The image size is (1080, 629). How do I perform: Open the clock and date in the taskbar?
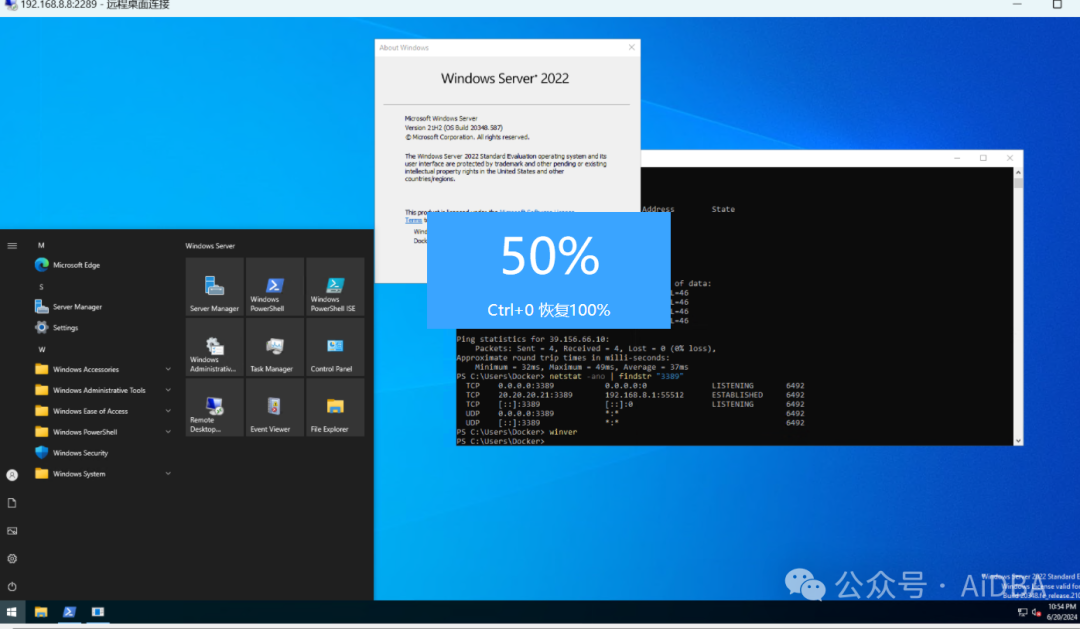point(1061,612)
